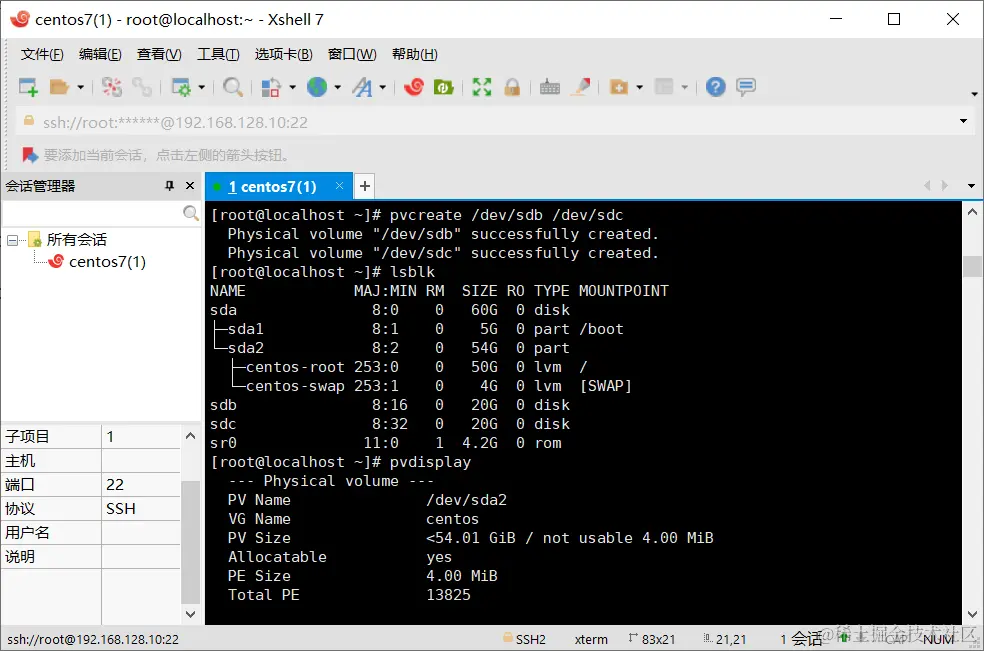The height and width of the screenshot is (651, 984).
Task: Click the greyed layout pane icon
Action: coord(664,87)
